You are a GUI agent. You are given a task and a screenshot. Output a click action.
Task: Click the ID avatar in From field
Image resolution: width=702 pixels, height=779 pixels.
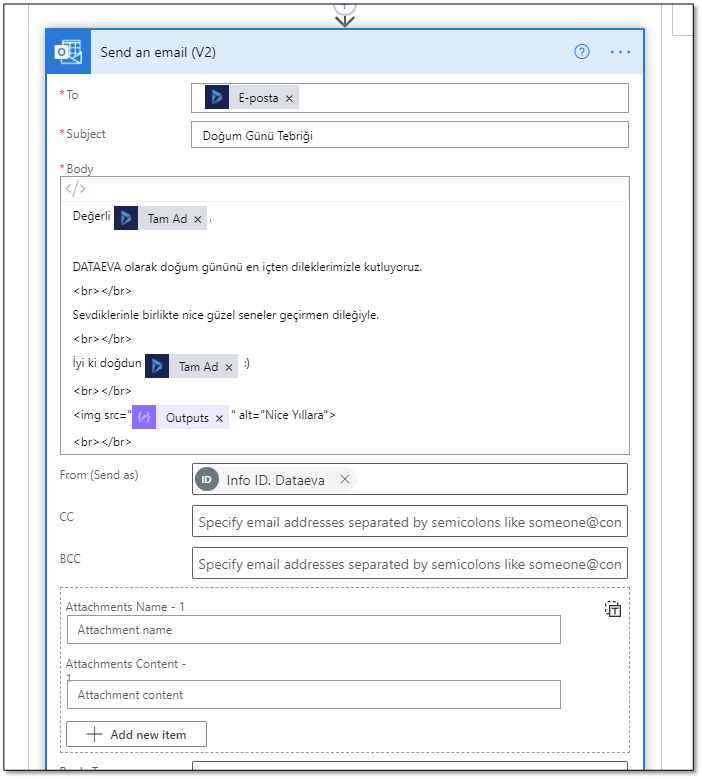point(207,479)
